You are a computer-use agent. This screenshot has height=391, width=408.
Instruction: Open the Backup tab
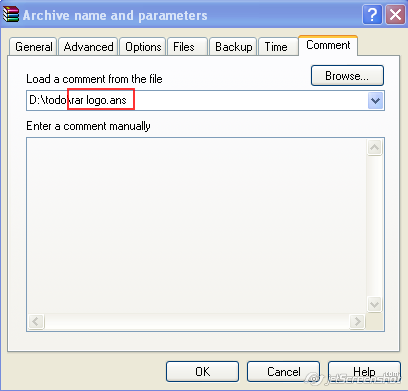pyautogui.click(x=233, y=47)
